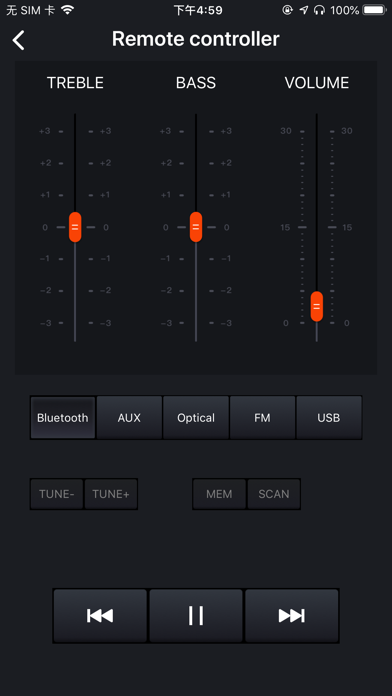Image resolution: width=392 pixels, height=696 pixels.
Task: Click the VOLUME label
Action: pos(317,83)
